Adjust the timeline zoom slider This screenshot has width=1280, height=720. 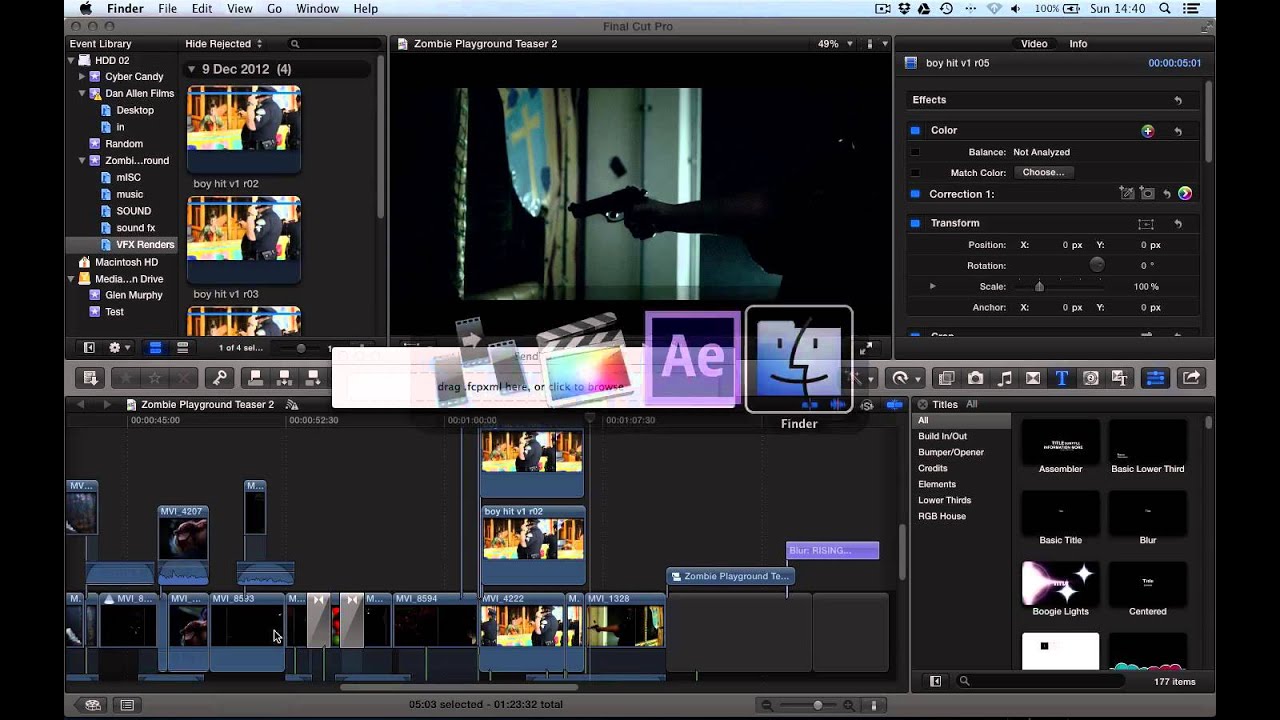[818, 705]
